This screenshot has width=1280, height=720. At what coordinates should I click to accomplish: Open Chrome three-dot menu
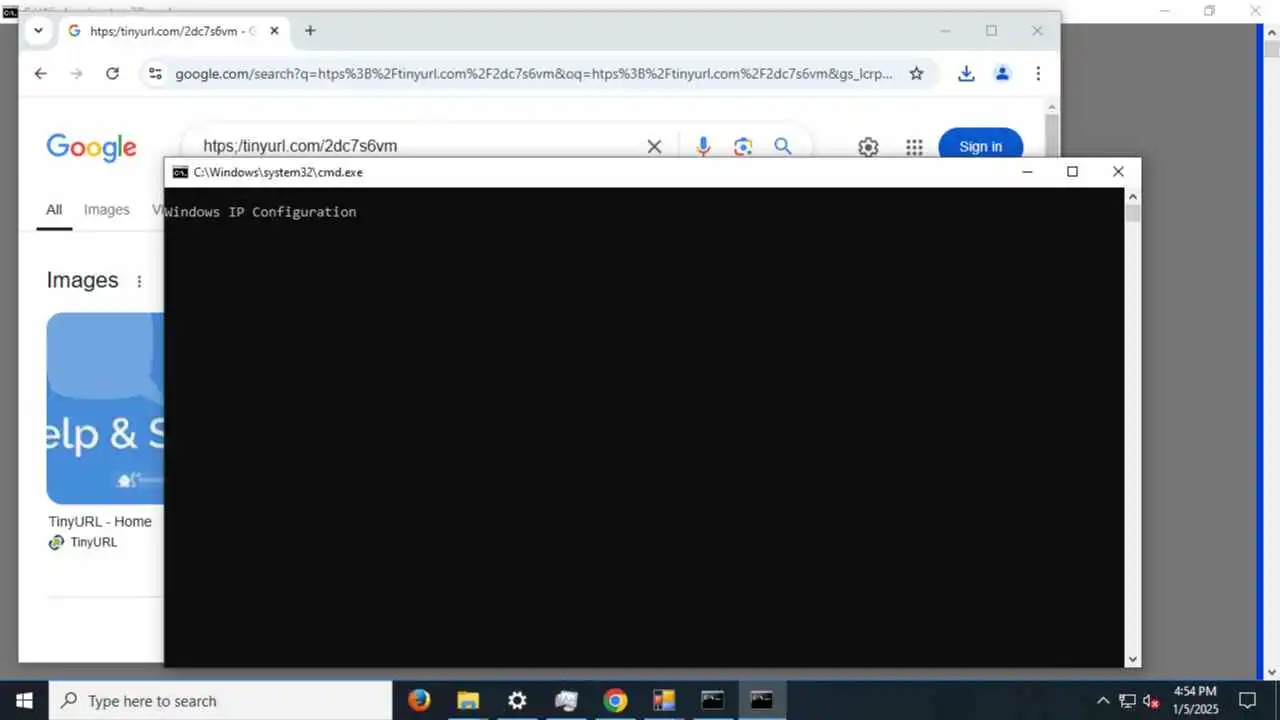(1038, 74)
